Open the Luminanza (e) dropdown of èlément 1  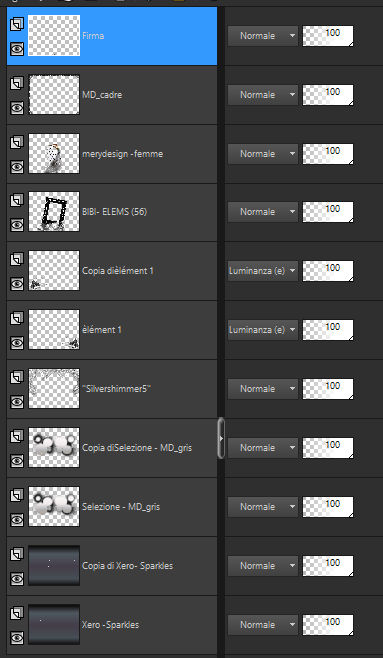pyautogui.click(x=263, y=330)
